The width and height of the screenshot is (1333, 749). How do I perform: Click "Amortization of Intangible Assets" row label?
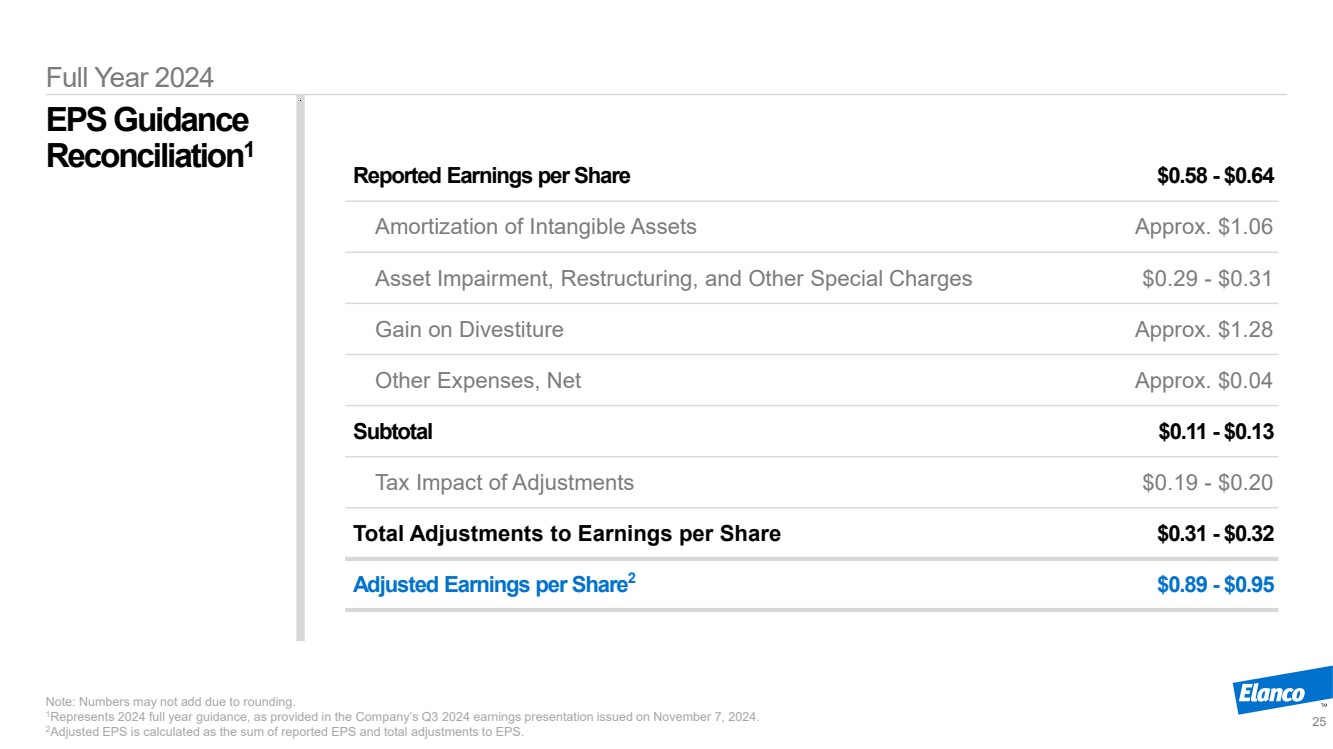click(535, 227)
